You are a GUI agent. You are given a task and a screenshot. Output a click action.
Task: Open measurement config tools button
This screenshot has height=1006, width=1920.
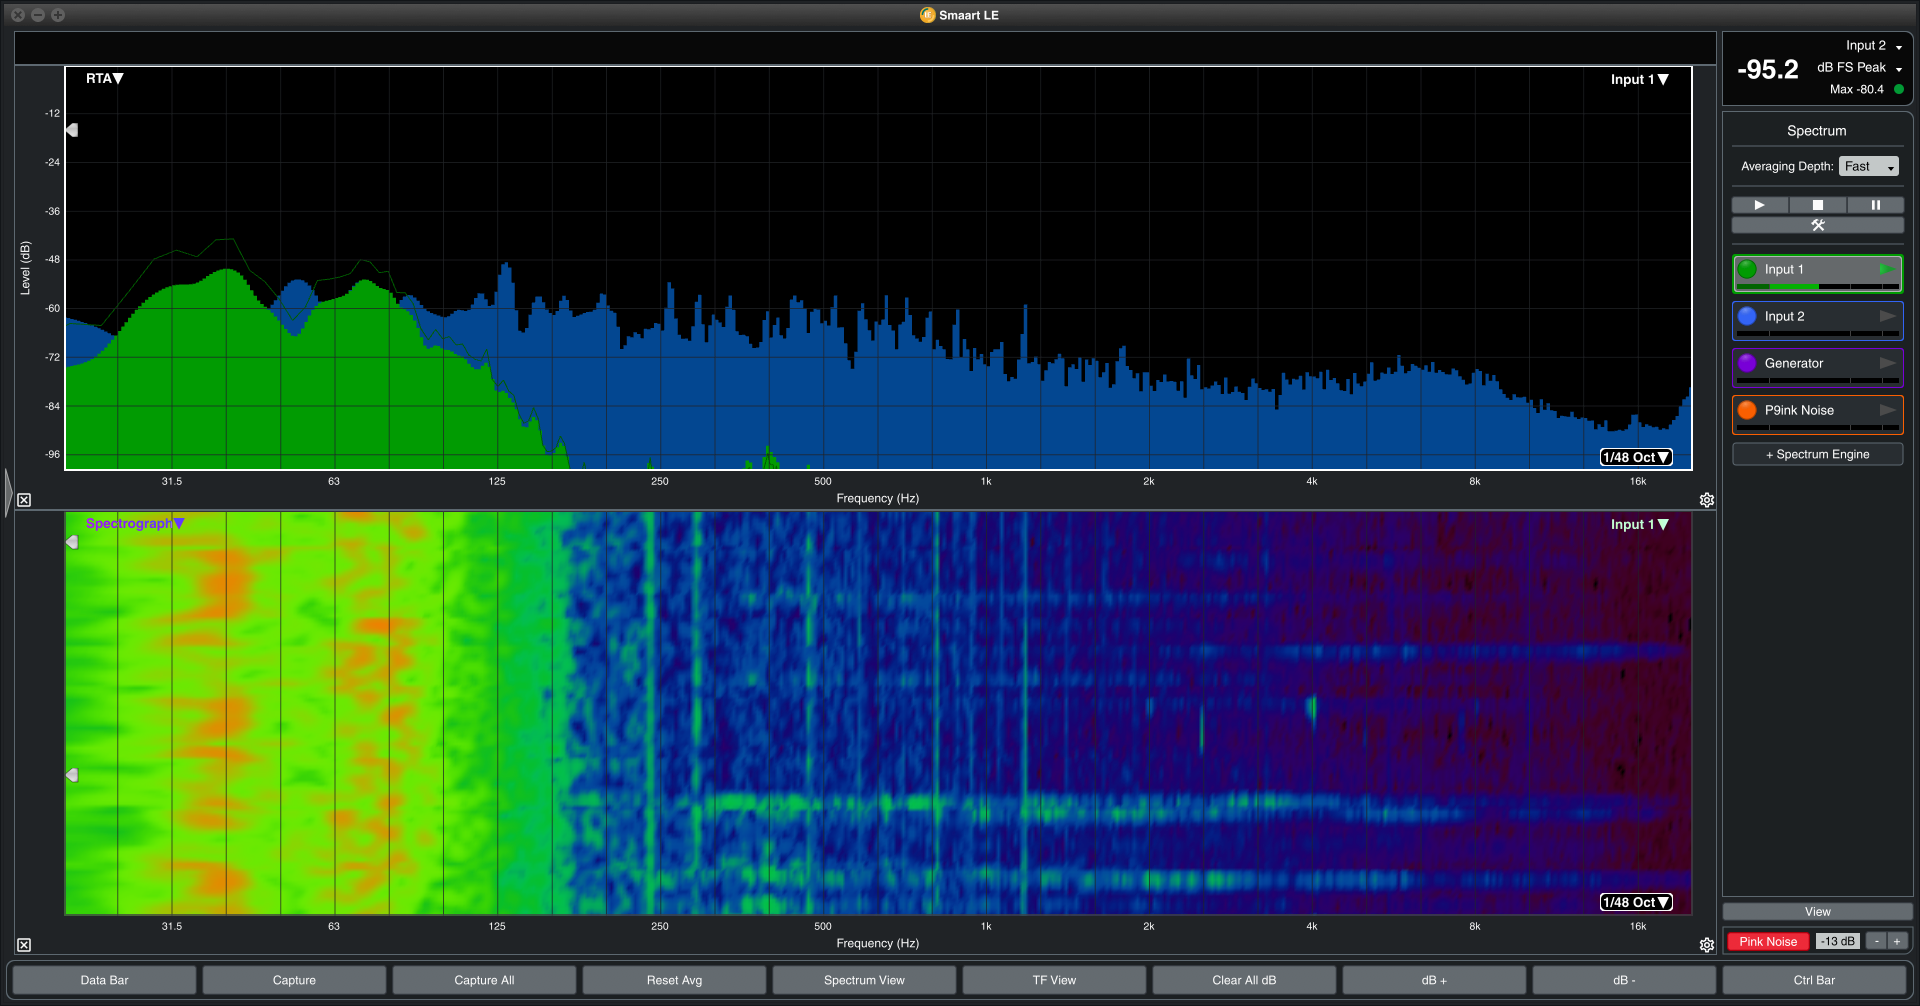pyautogui.click(x=1818, y=225)
